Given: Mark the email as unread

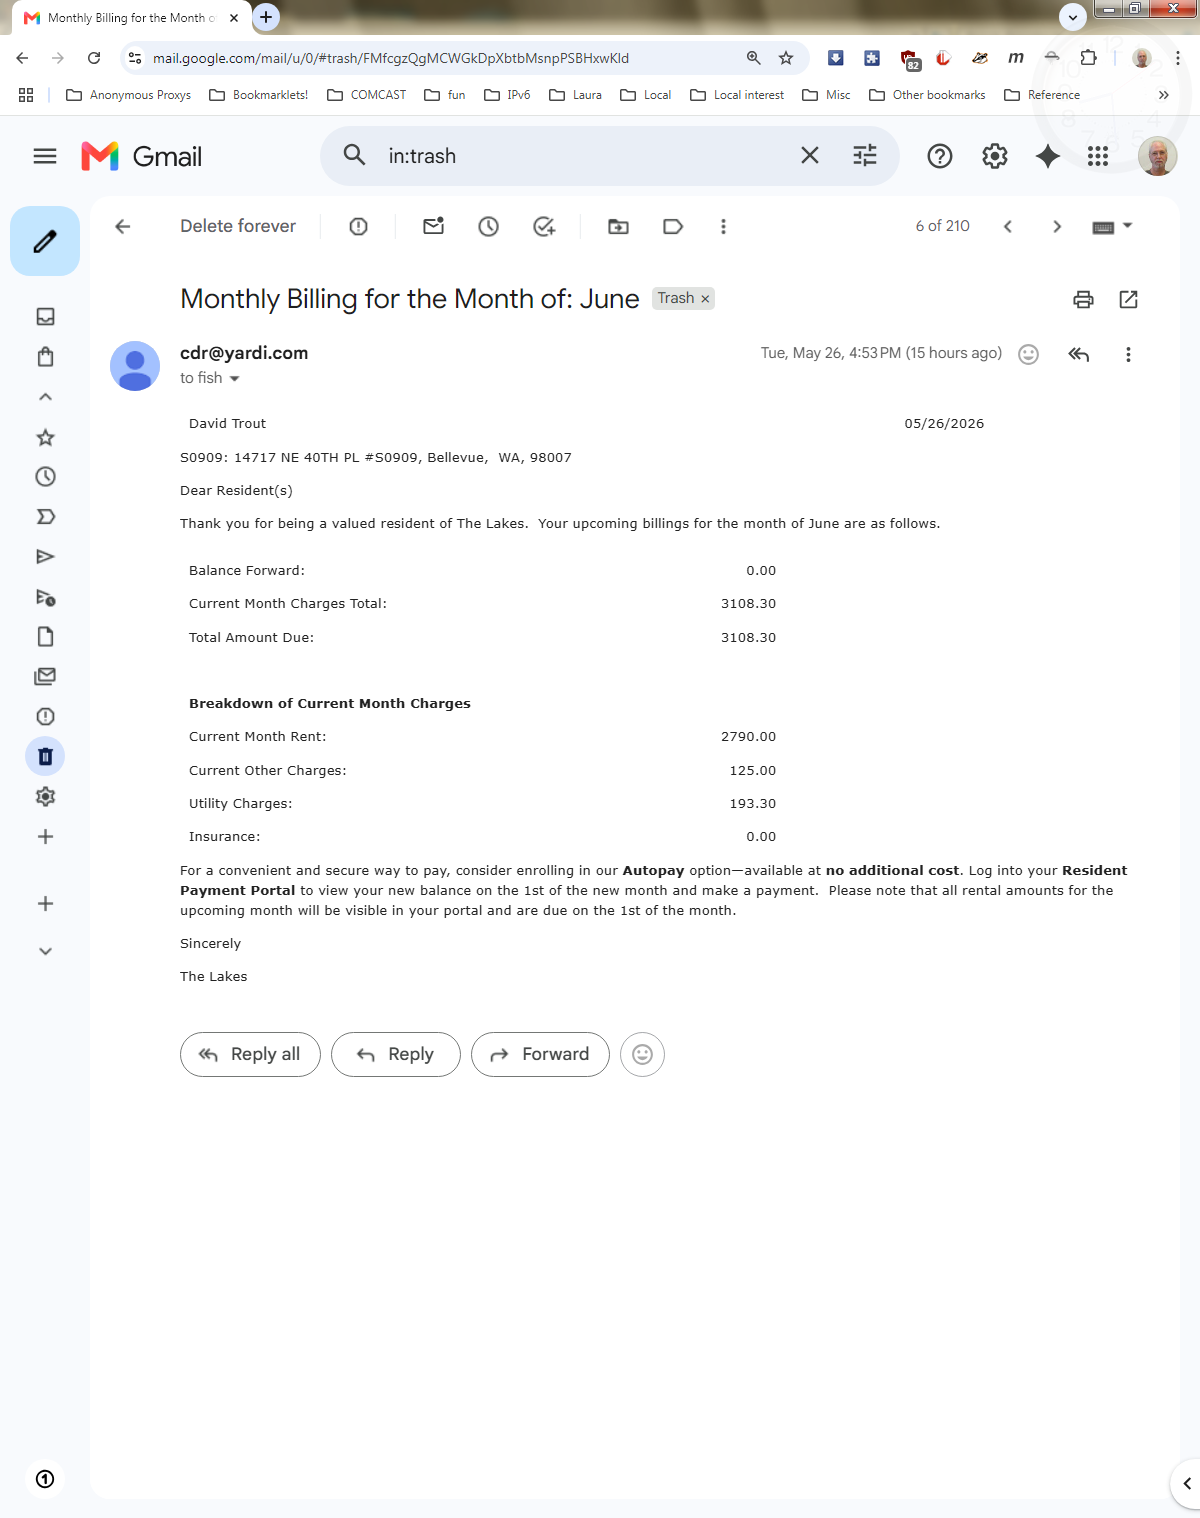Looking at the screenshot, I should tap(433, 226).
